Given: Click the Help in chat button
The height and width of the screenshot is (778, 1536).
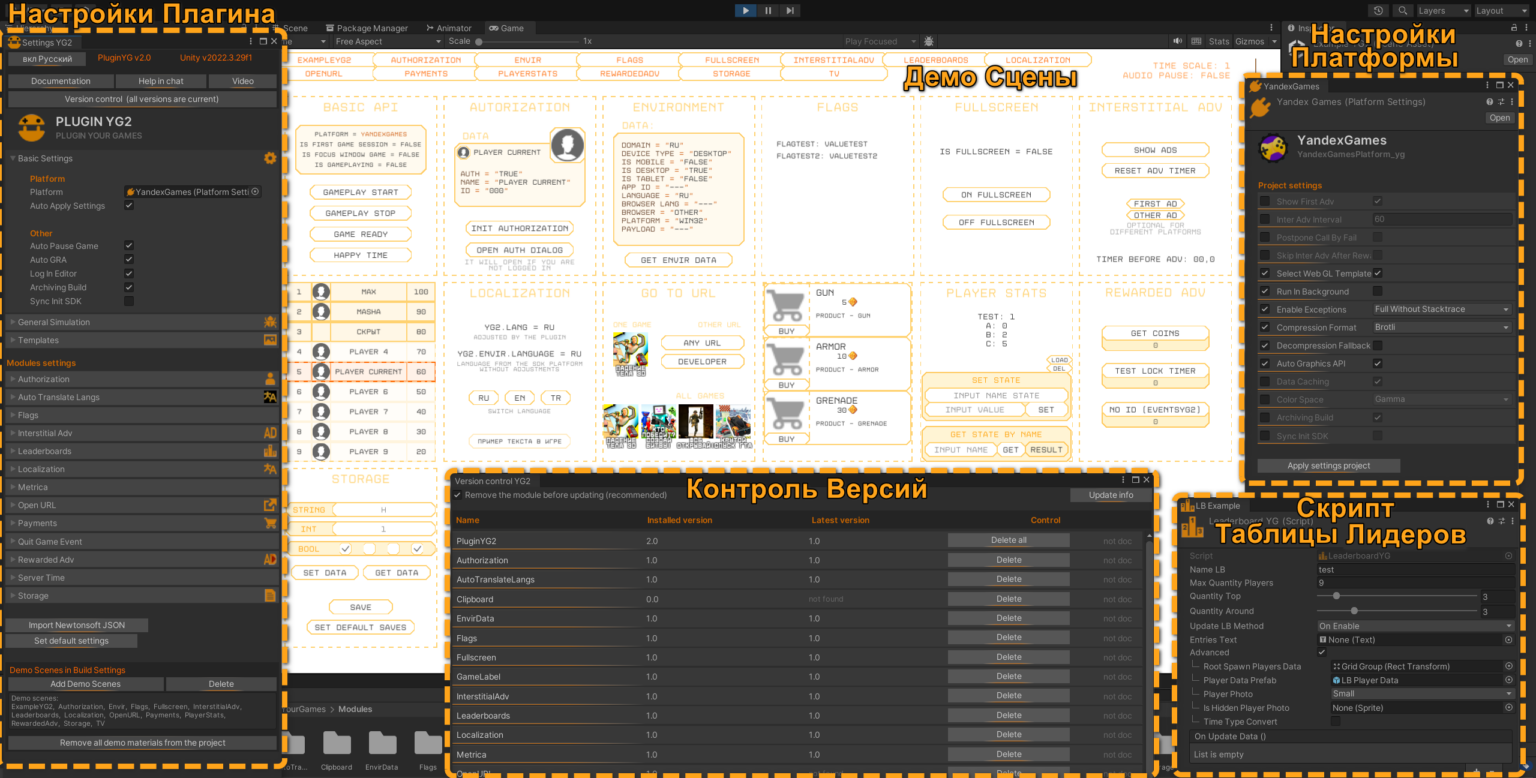Looking at the screenshot, I should (161, 81).
